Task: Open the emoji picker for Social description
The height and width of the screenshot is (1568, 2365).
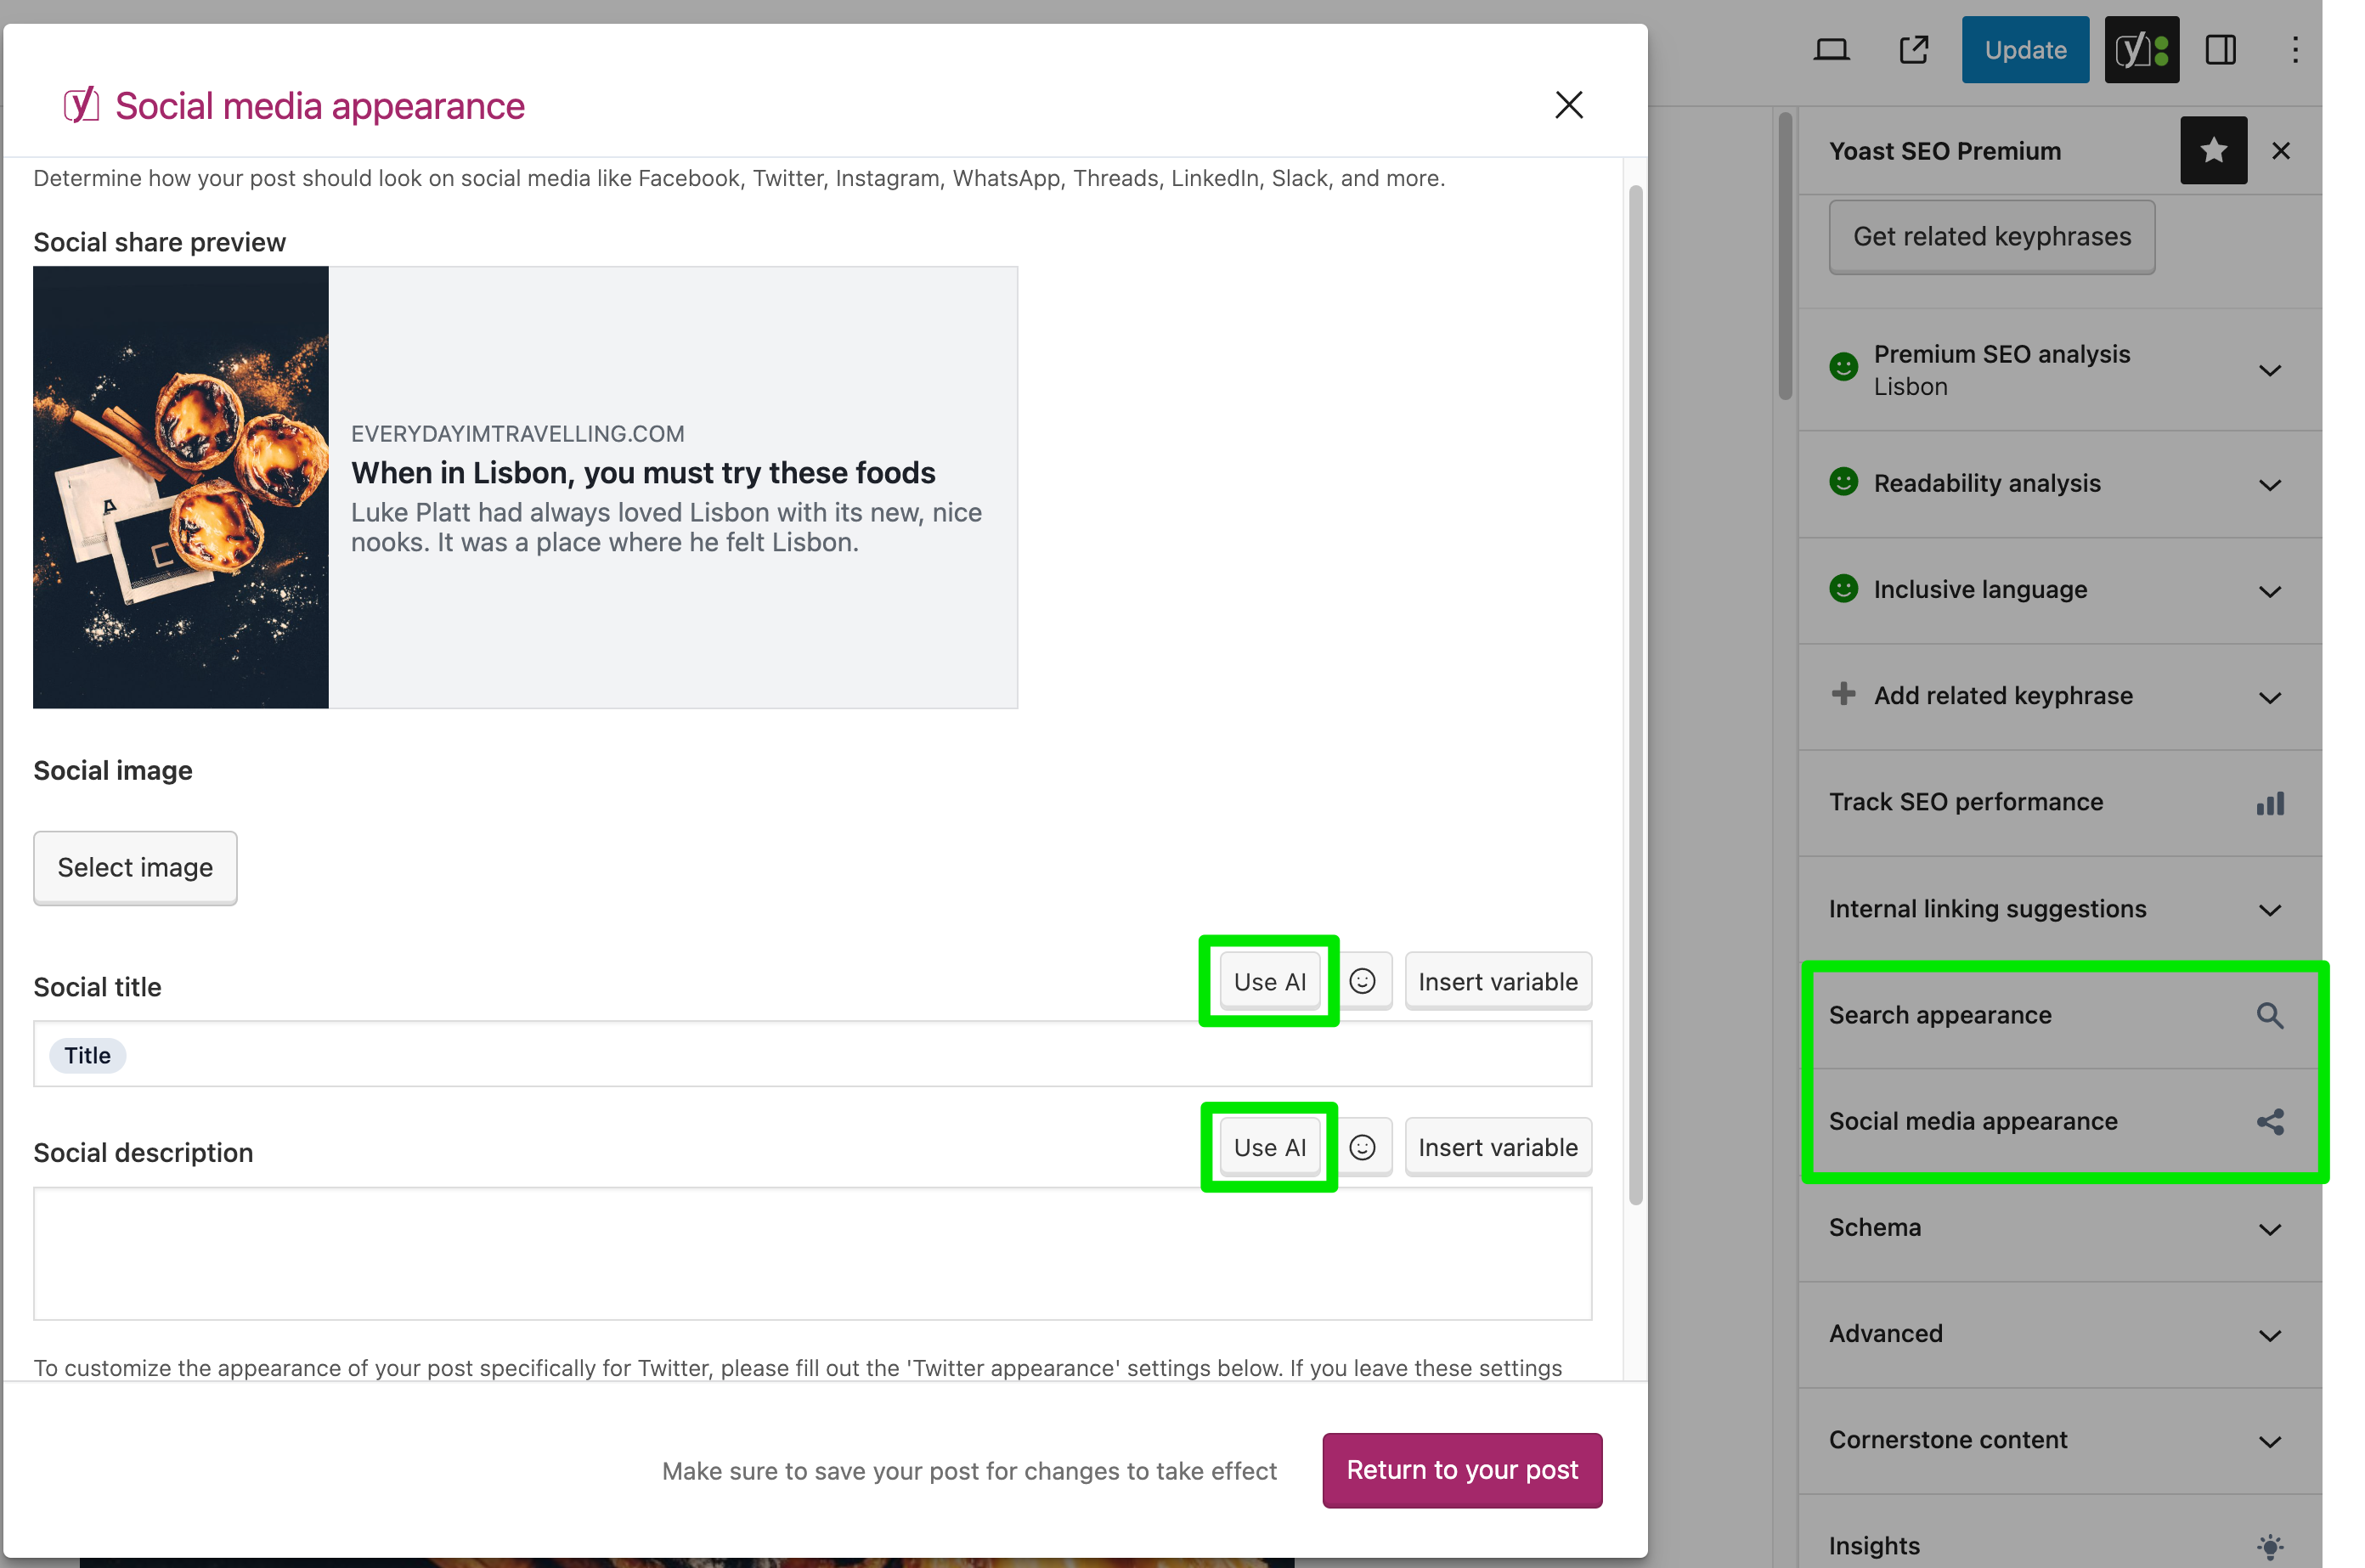Action: [x=1362, y=1147]
